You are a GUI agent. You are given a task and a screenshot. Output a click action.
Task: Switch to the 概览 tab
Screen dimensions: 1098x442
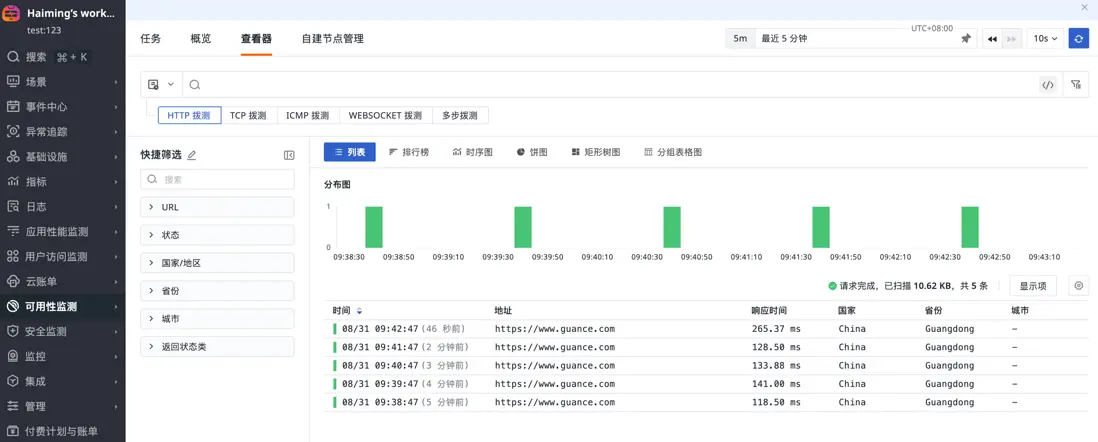(x=200, y=38)
